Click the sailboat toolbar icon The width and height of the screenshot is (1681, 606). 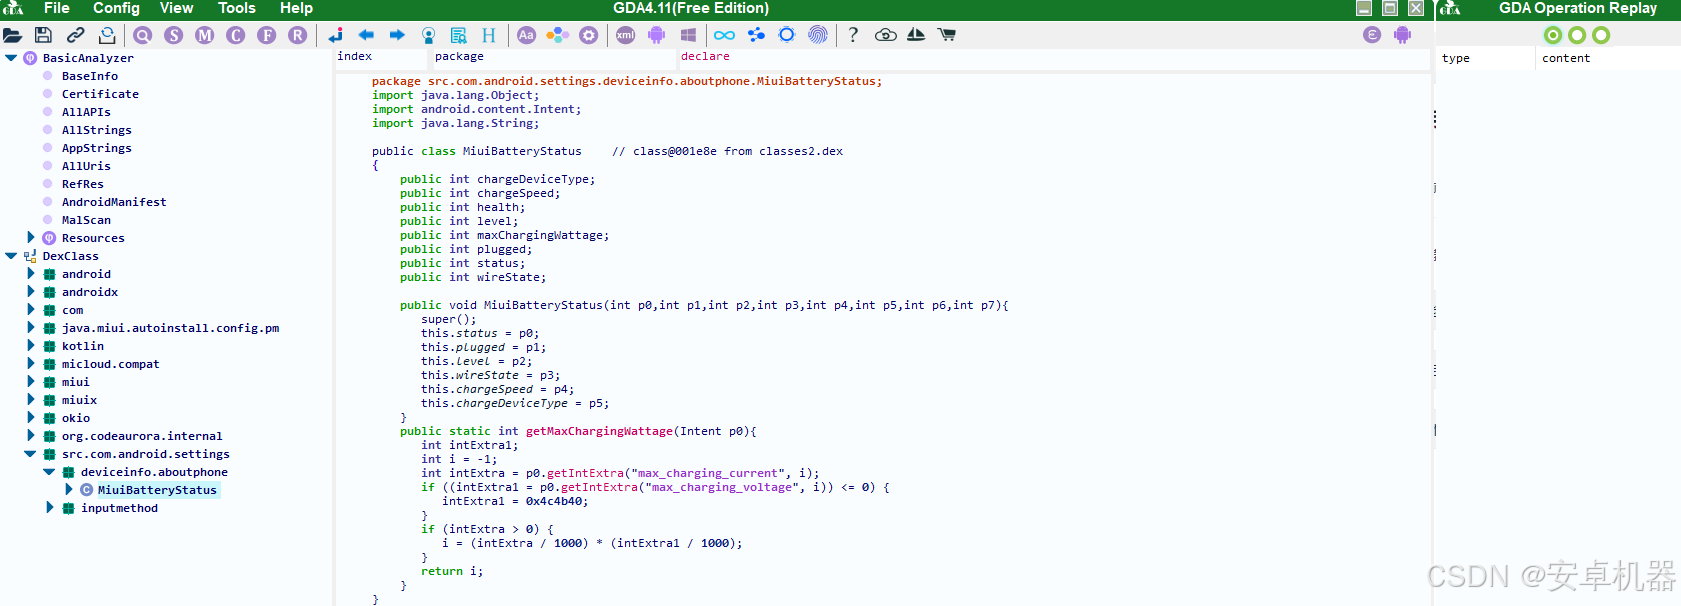[916, 35]
